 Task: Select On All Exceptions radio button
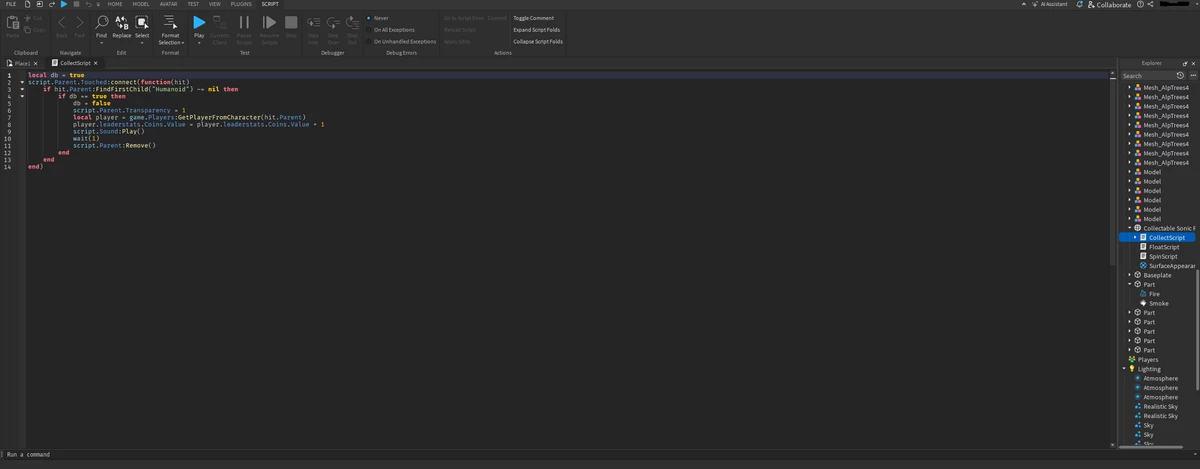click(x=368, y=30)
